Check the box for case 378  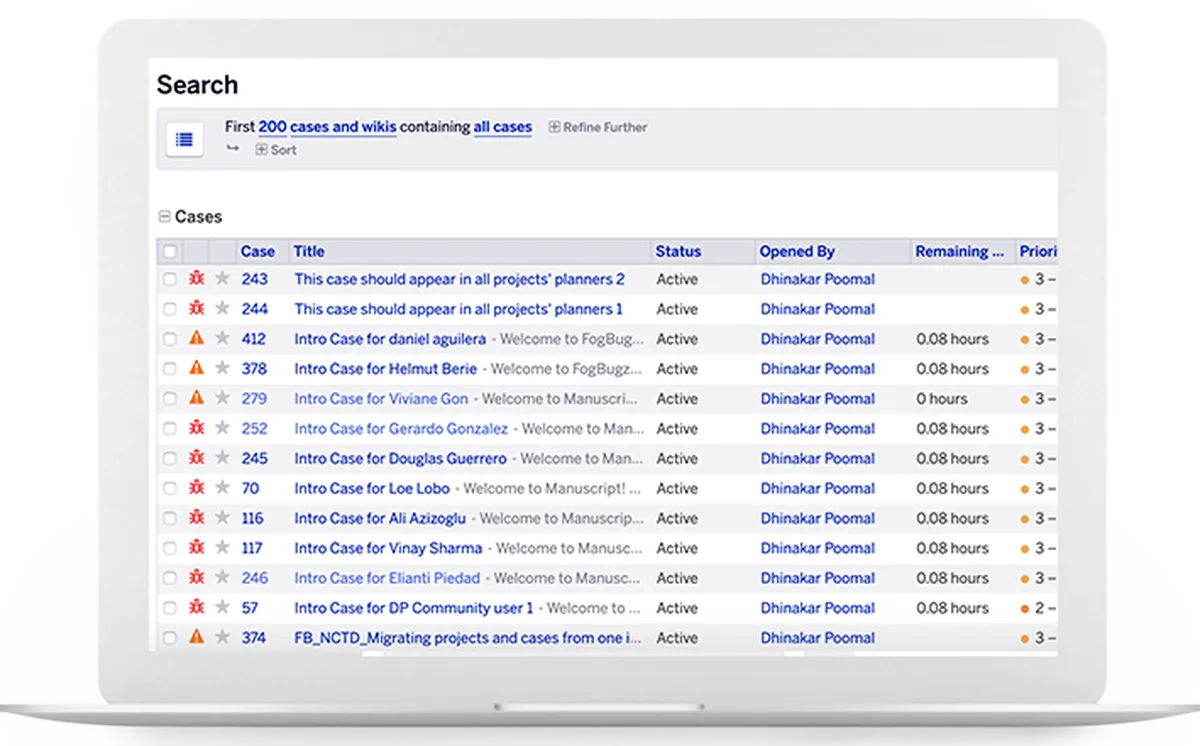click(170, 369)
